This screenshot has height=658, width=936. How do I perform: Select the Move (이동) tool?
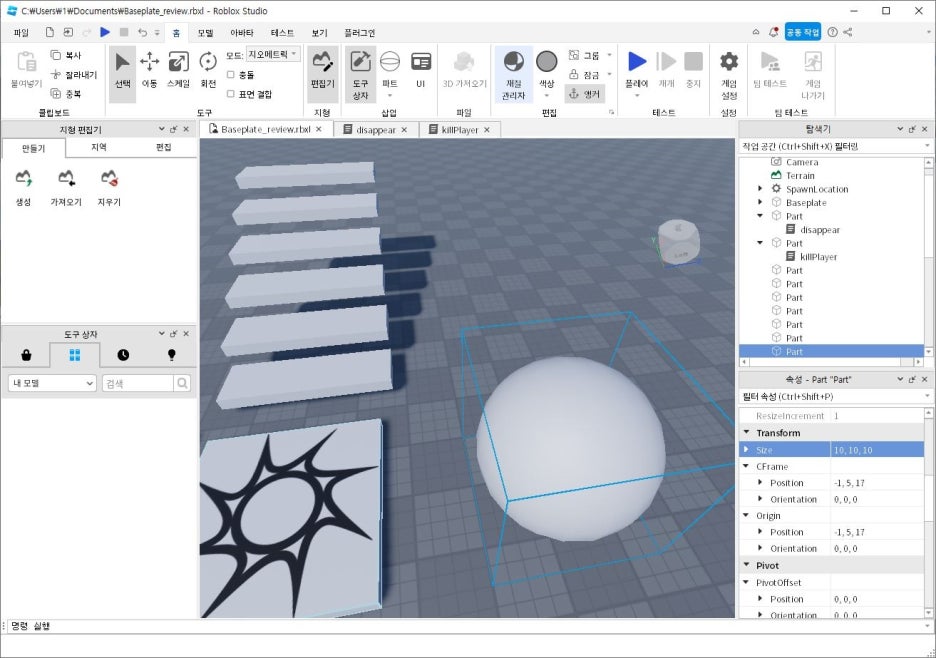coord(149,70)
